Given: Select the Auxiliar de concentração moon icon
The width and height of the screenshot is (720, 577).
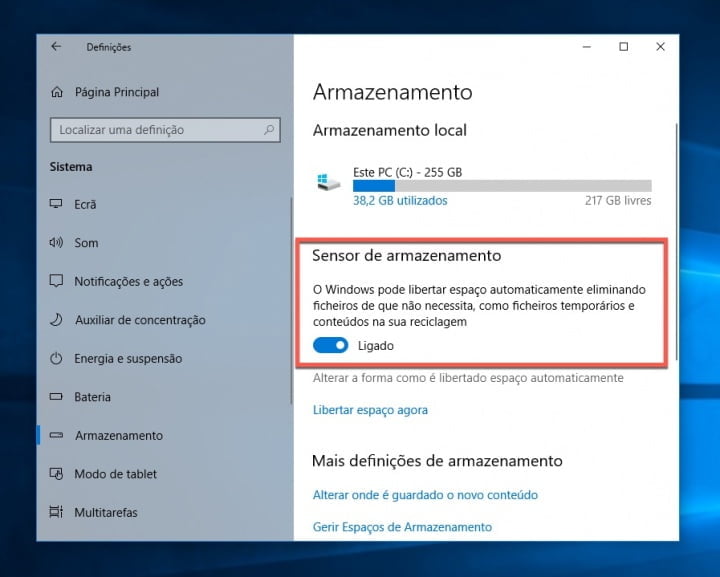Looking at the screenshot, I should [x=56, y=319].
